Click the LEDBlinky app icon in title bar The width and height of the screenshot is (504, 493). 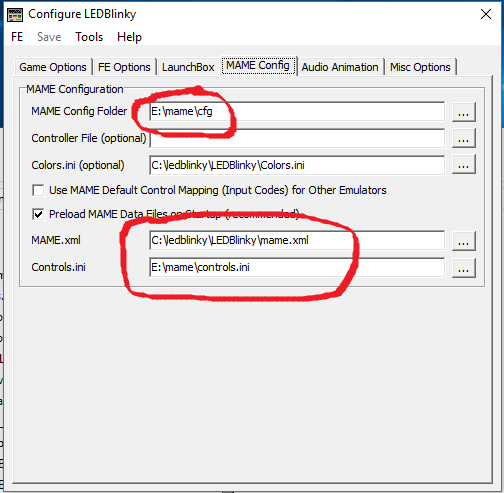[x=15, y=15]
